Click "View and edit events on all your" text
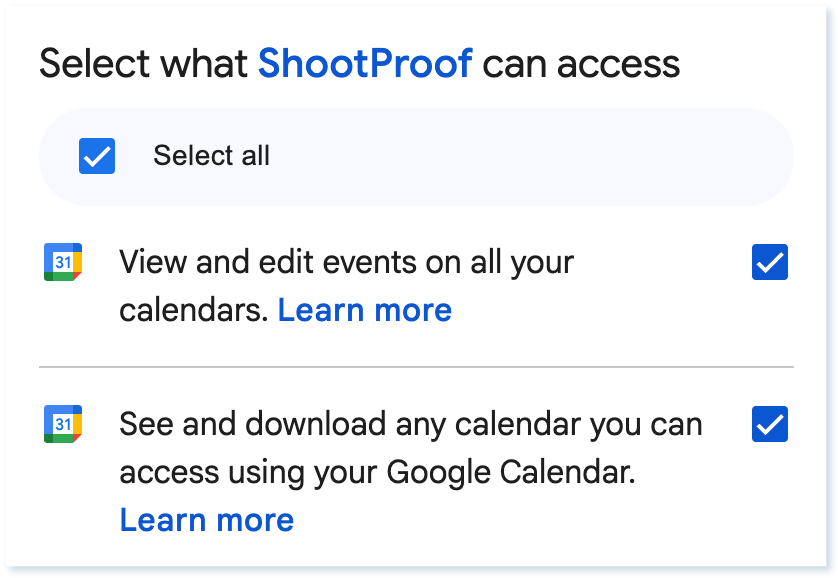This screenshot has width=838, height=578. tap(346, 263)
